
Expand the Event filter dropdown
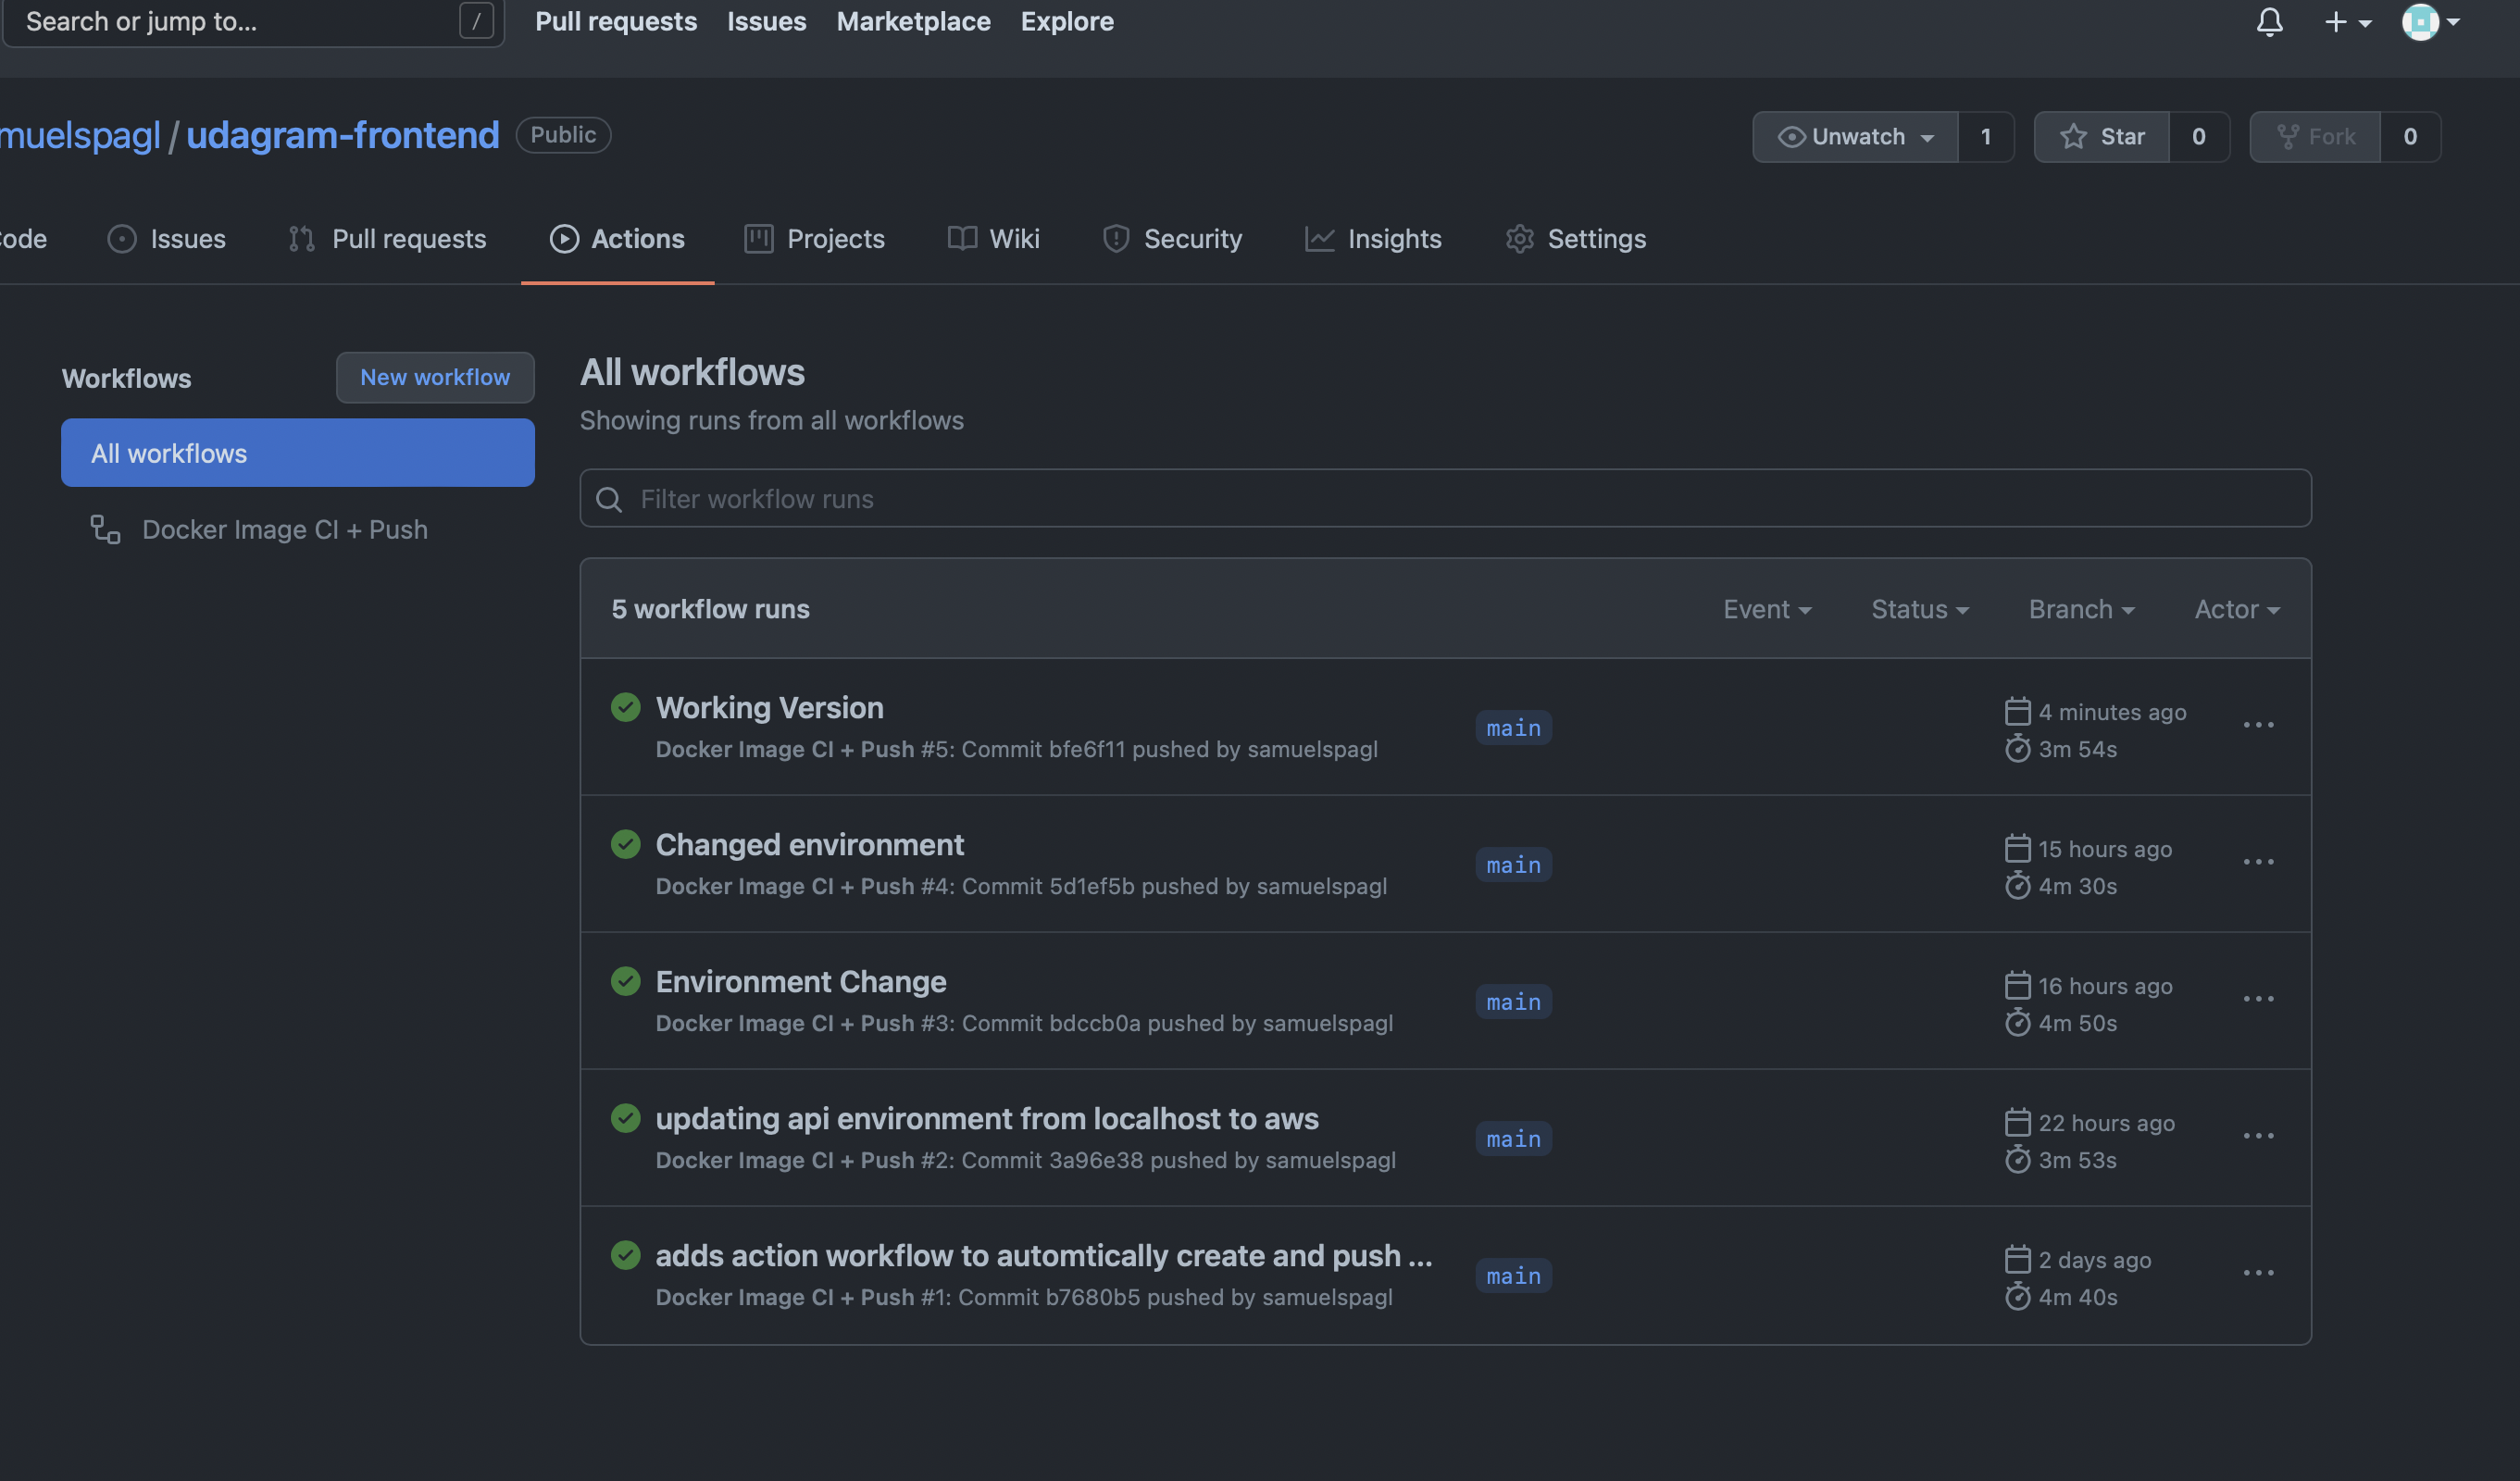1766,609
